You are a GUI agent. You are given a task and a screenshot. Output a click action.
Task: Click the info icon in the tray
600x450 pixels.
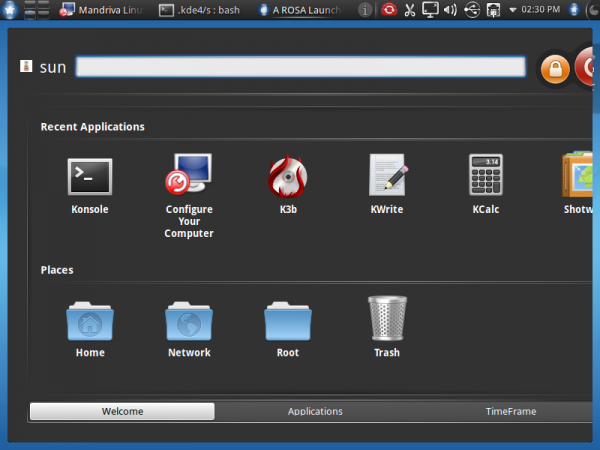click(x=365, y=10)
